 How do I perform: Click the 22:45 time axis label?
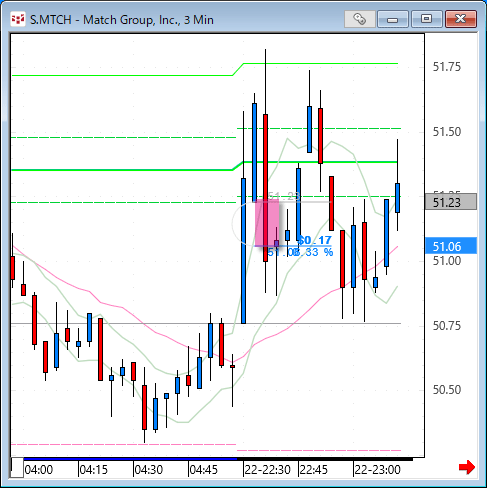(x=314, y=470)
